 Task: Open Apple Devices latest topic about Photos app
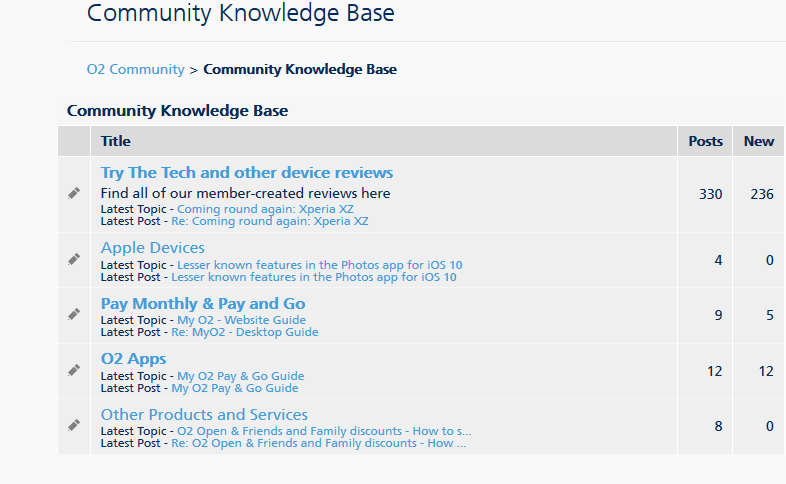(x=319, y=265)
